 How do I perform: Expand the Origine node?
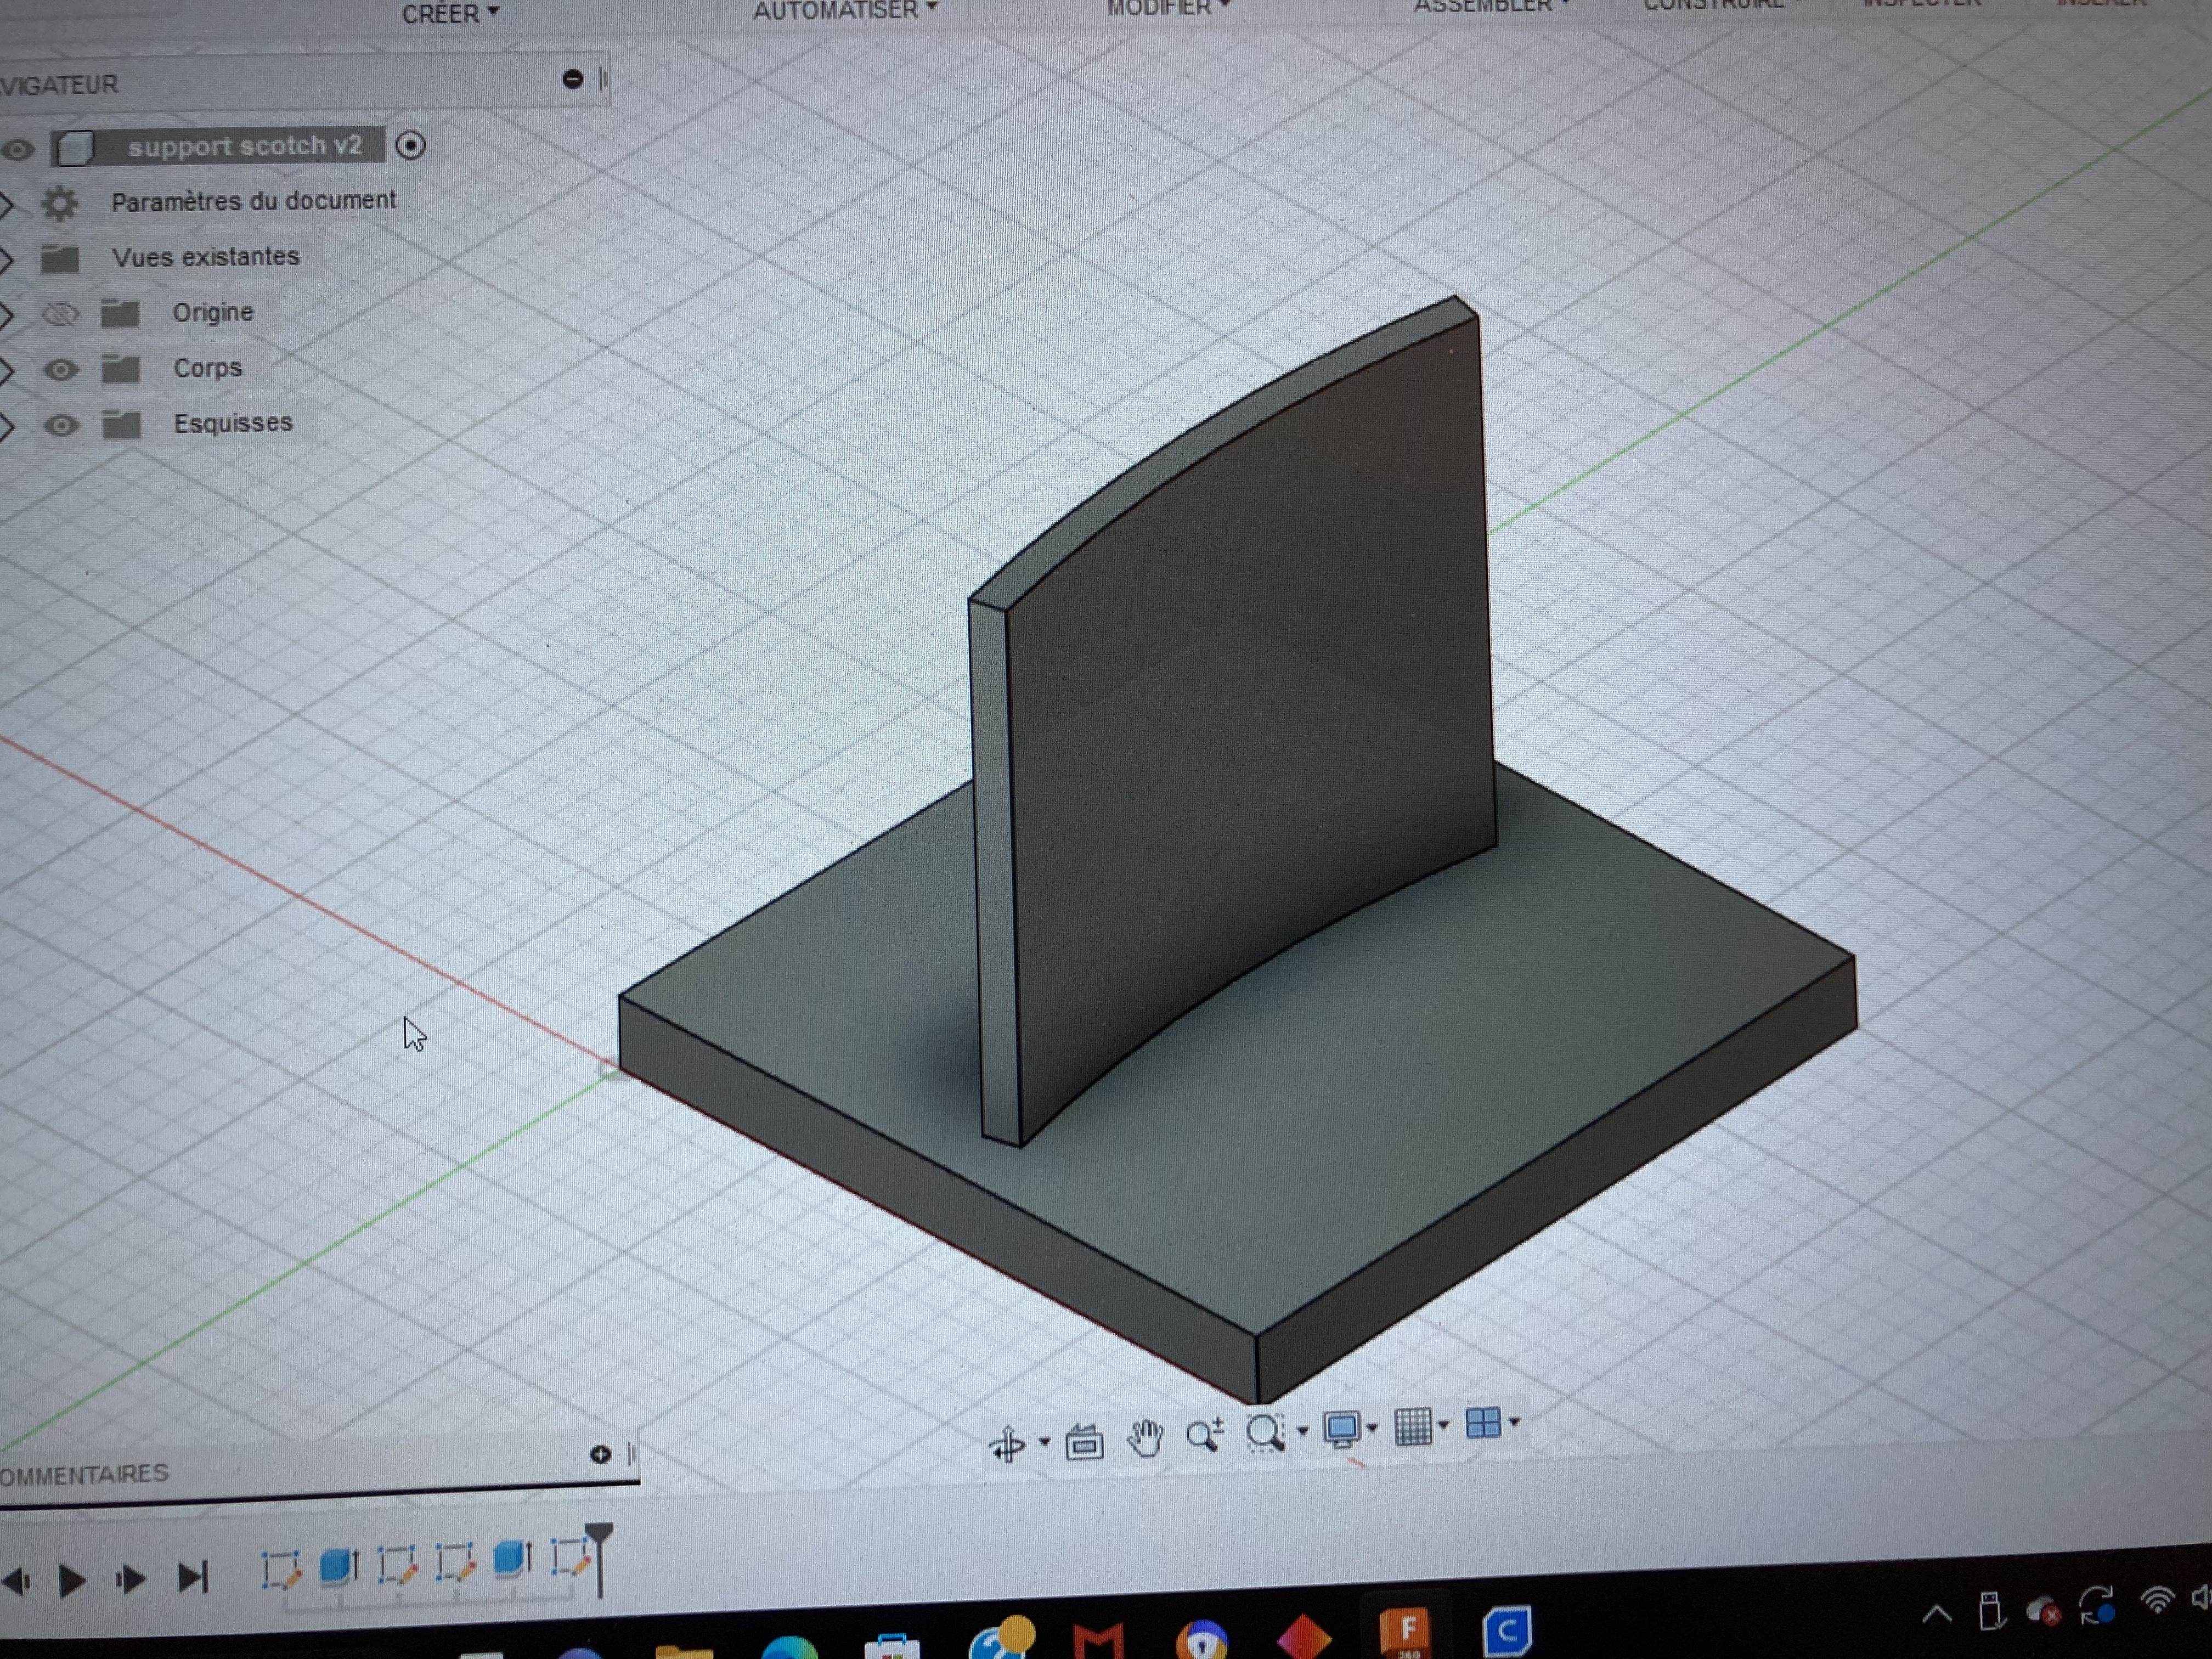click(x=7, y=316)
